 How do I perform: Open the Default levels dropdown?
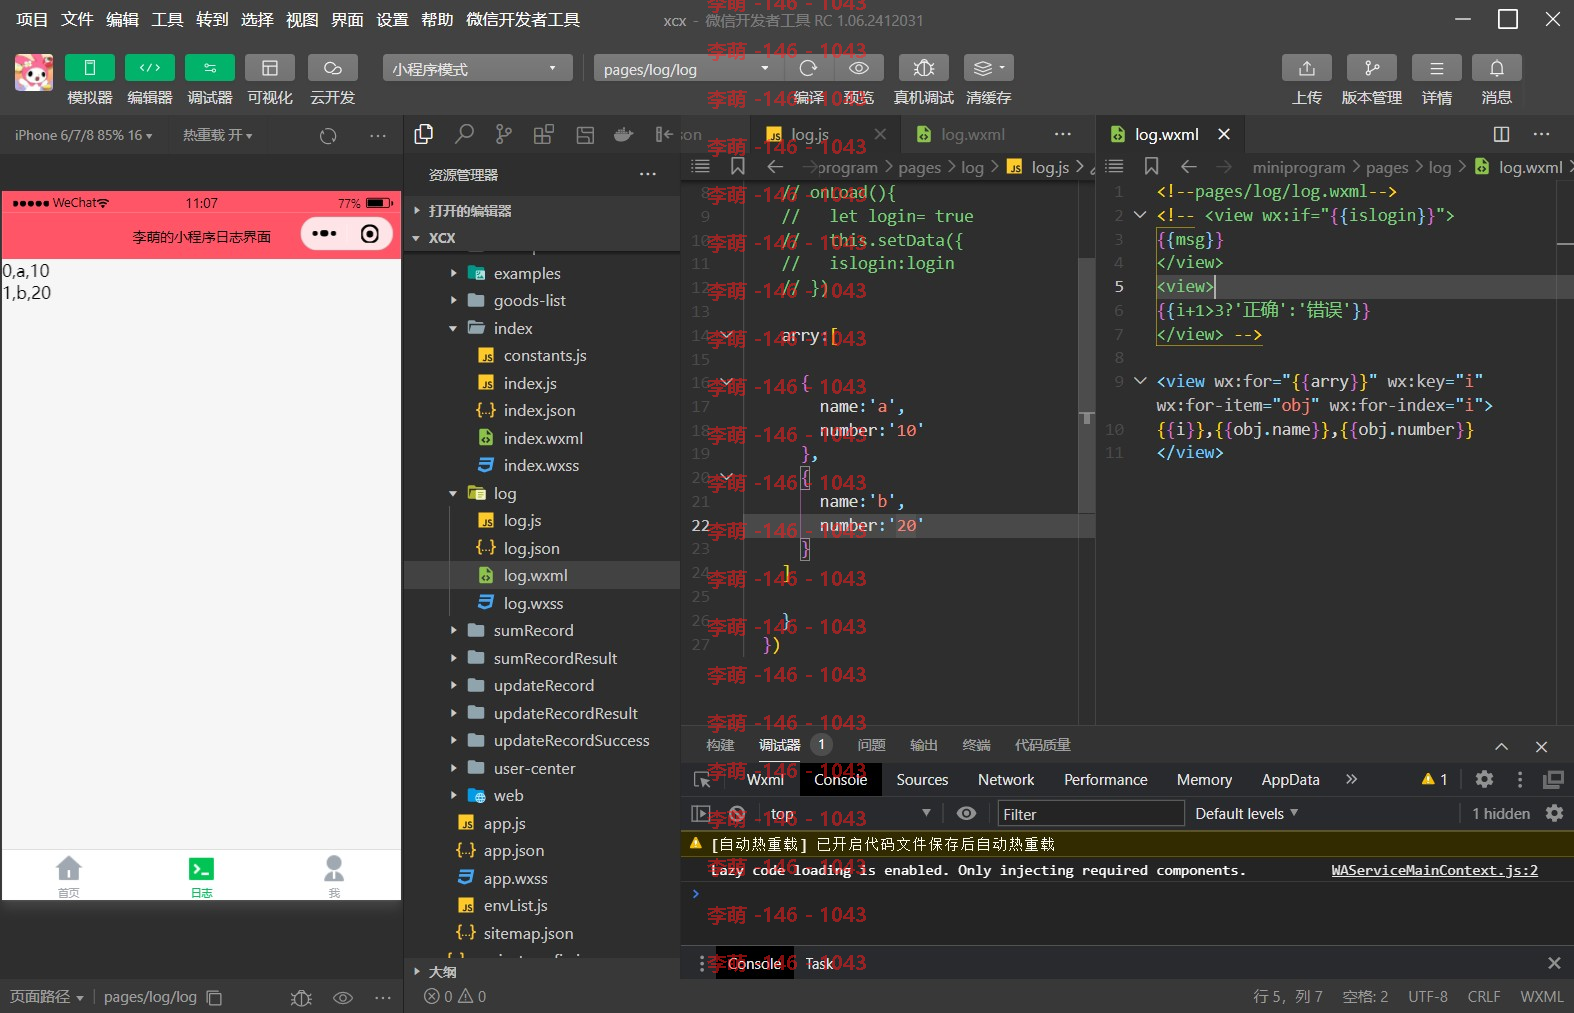1247,814
